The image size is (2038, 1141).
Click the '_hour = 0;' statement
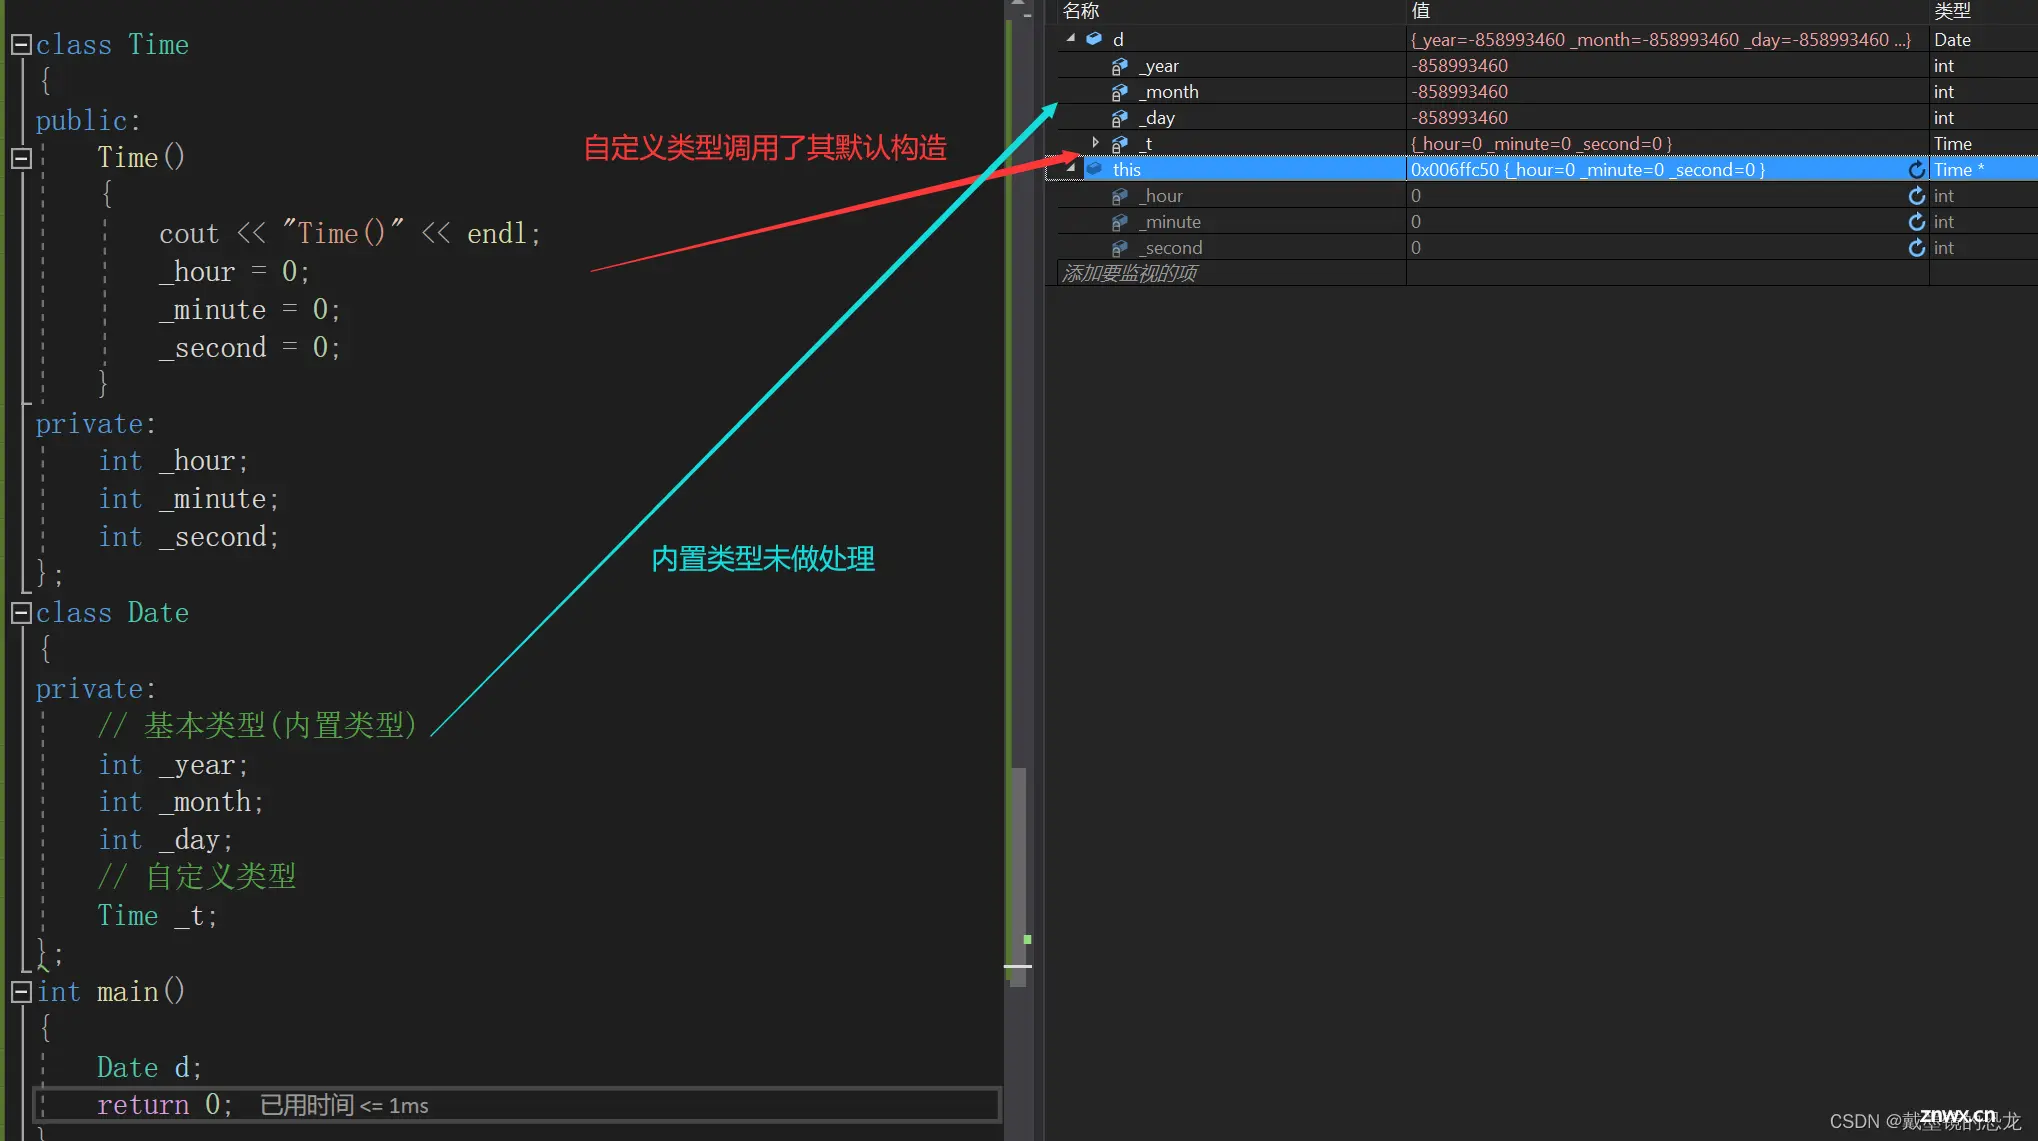[x=234, y=272]
